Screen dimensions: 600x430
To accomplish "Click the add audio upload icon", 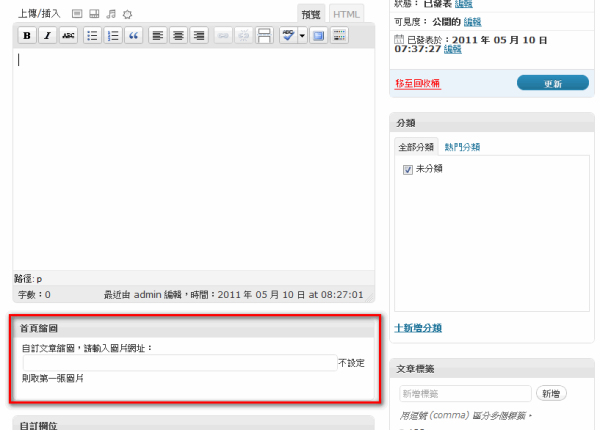I will click(x=111, y=14).
